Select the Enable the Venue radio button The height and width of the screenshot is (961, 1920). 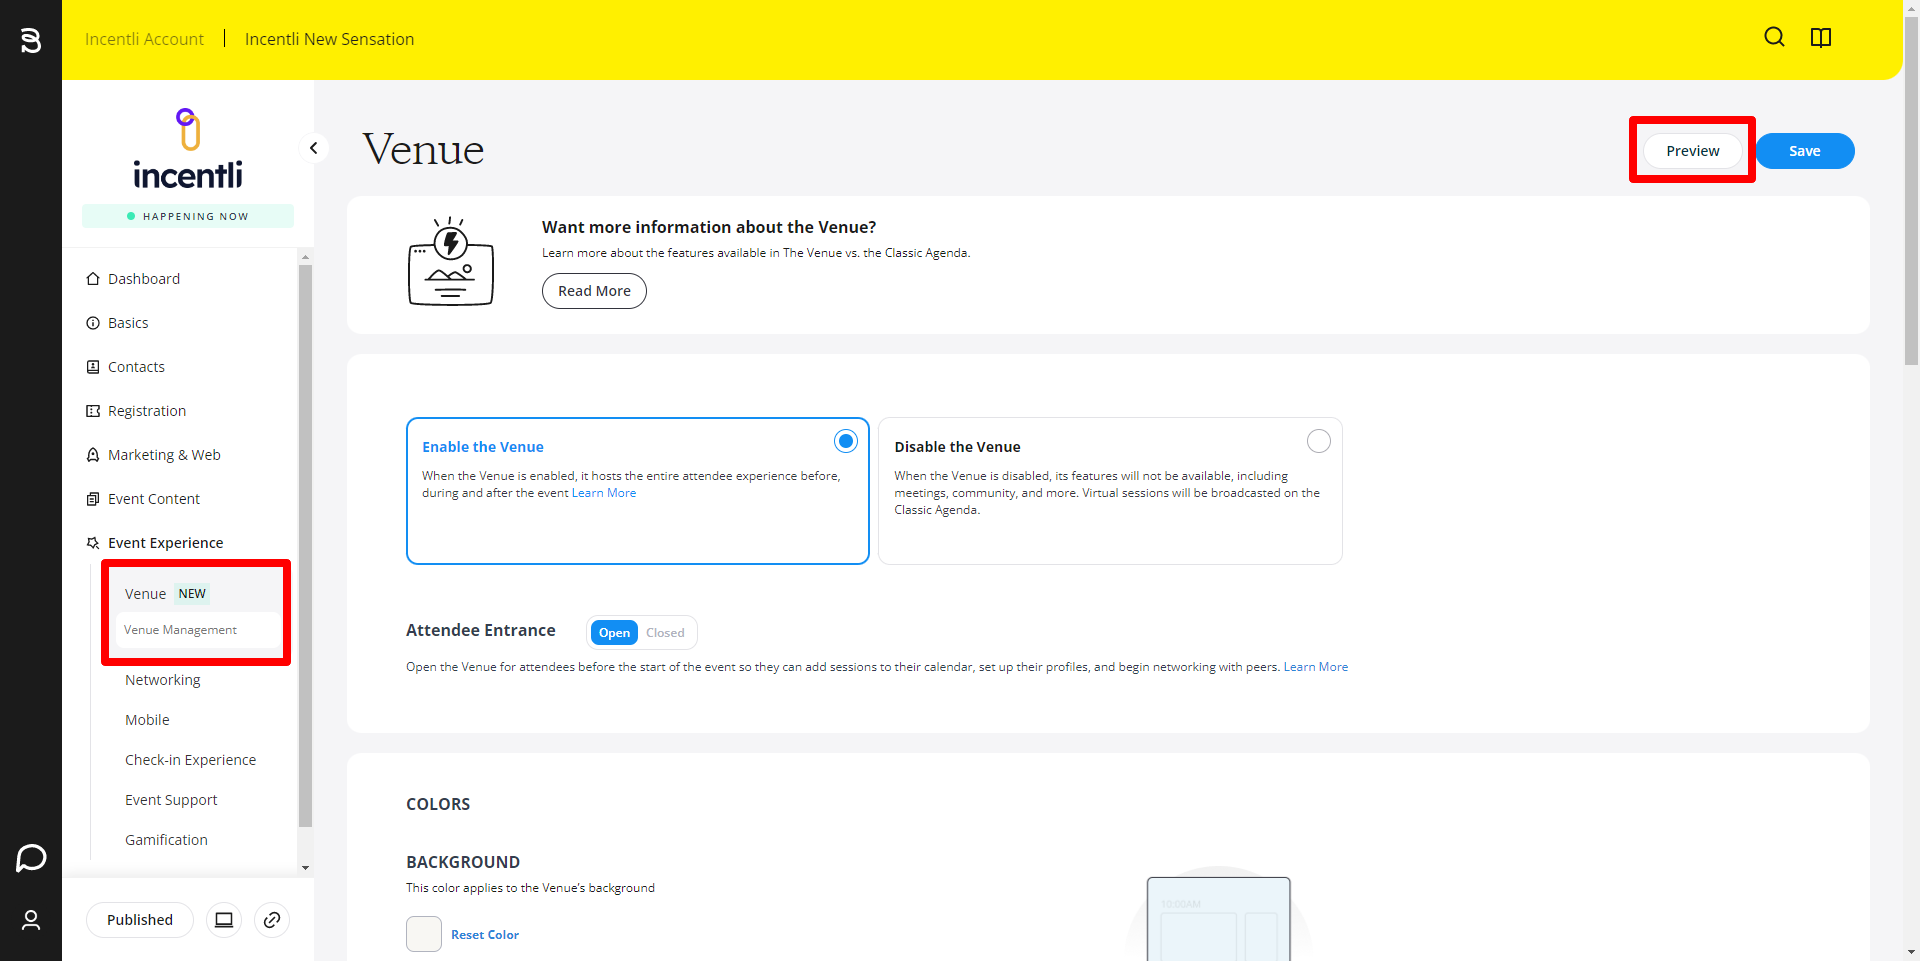[x=846, y=441]
